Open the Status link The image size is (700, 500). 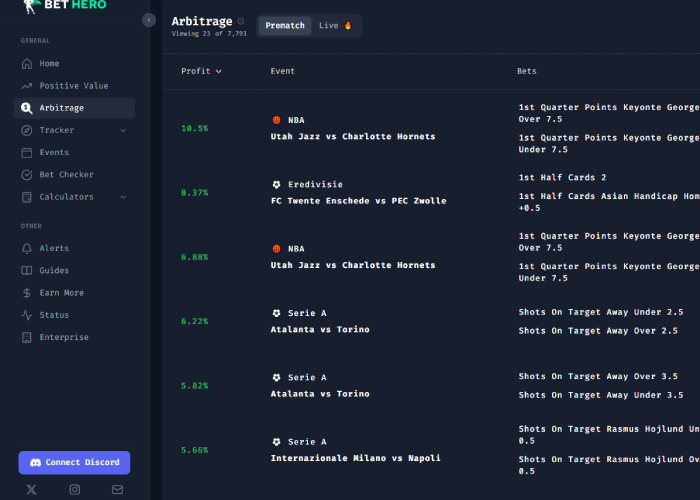75,315
